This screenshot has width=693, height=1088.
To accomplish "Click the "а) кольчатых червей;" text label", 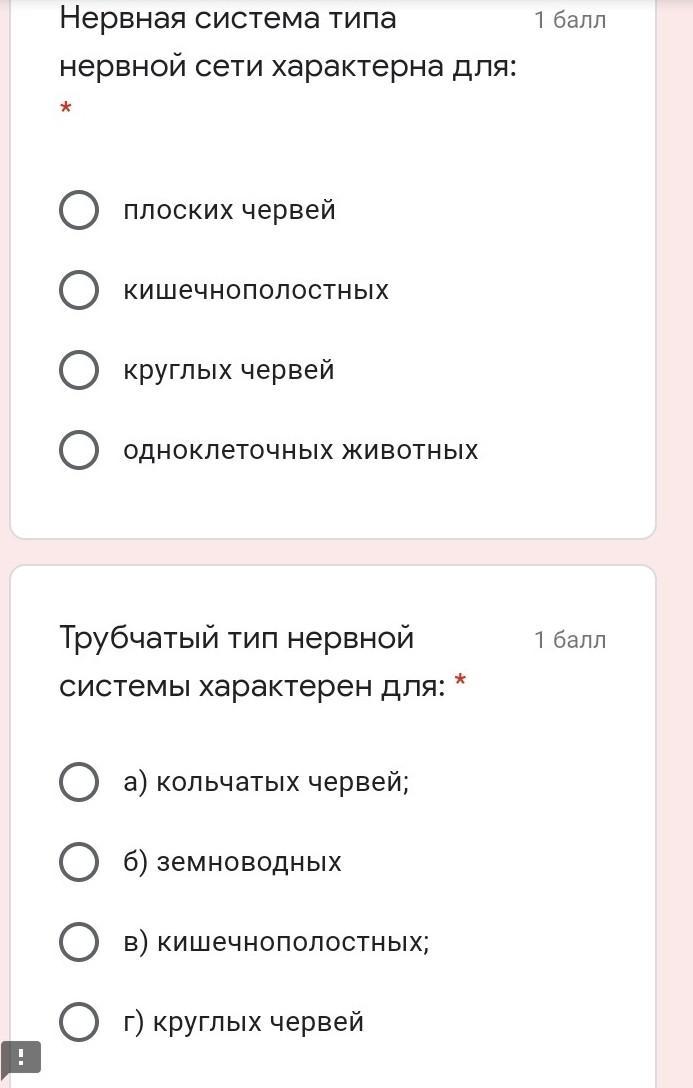I will 266,781.
